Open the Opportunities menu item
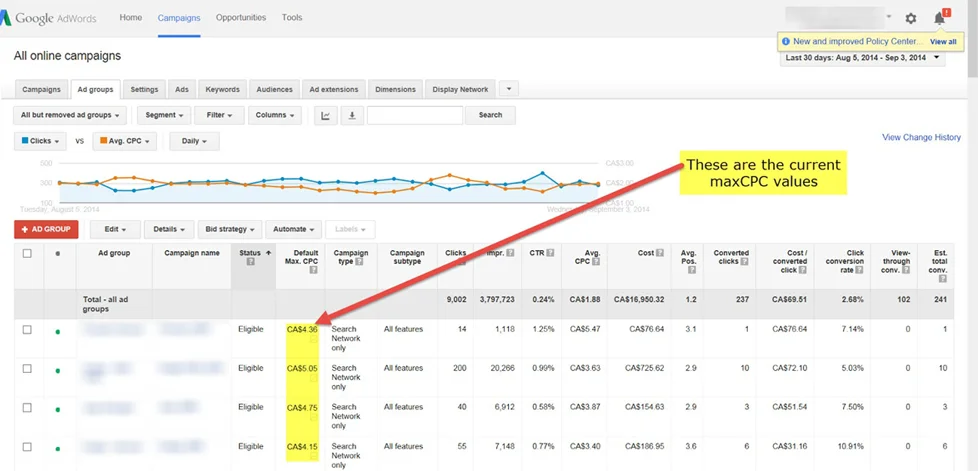 click(241, 18)
